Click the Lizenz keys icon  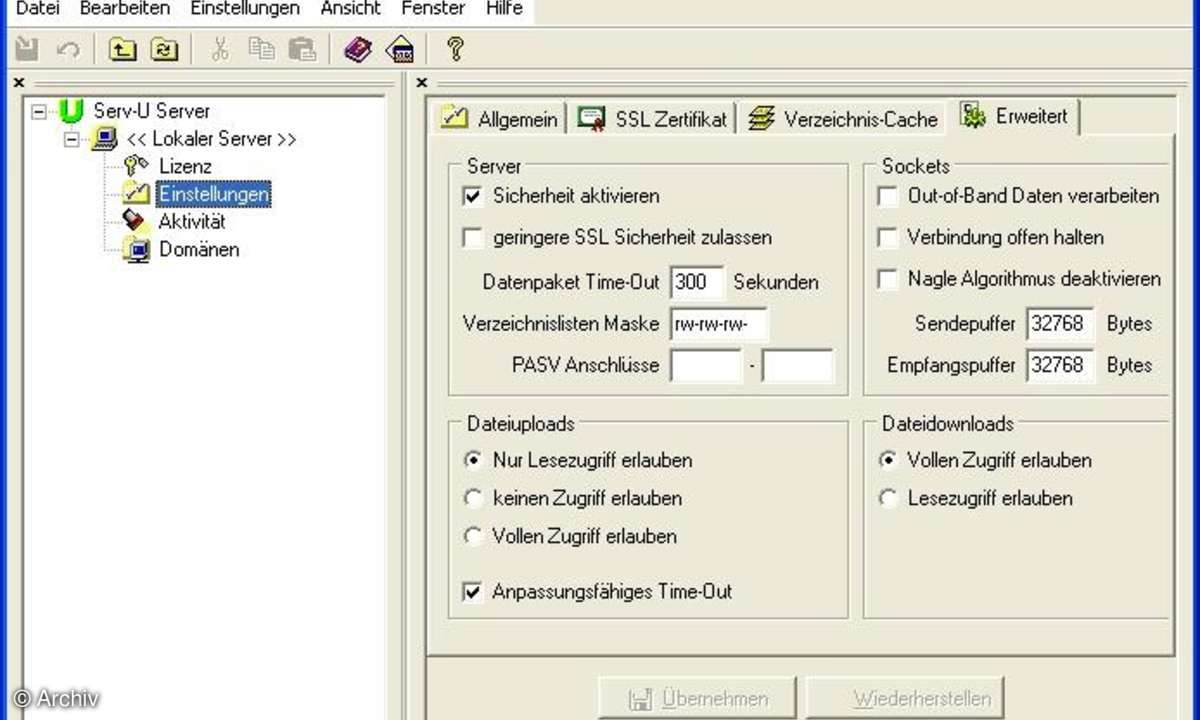pyautogui.click(x=136, y=166)
